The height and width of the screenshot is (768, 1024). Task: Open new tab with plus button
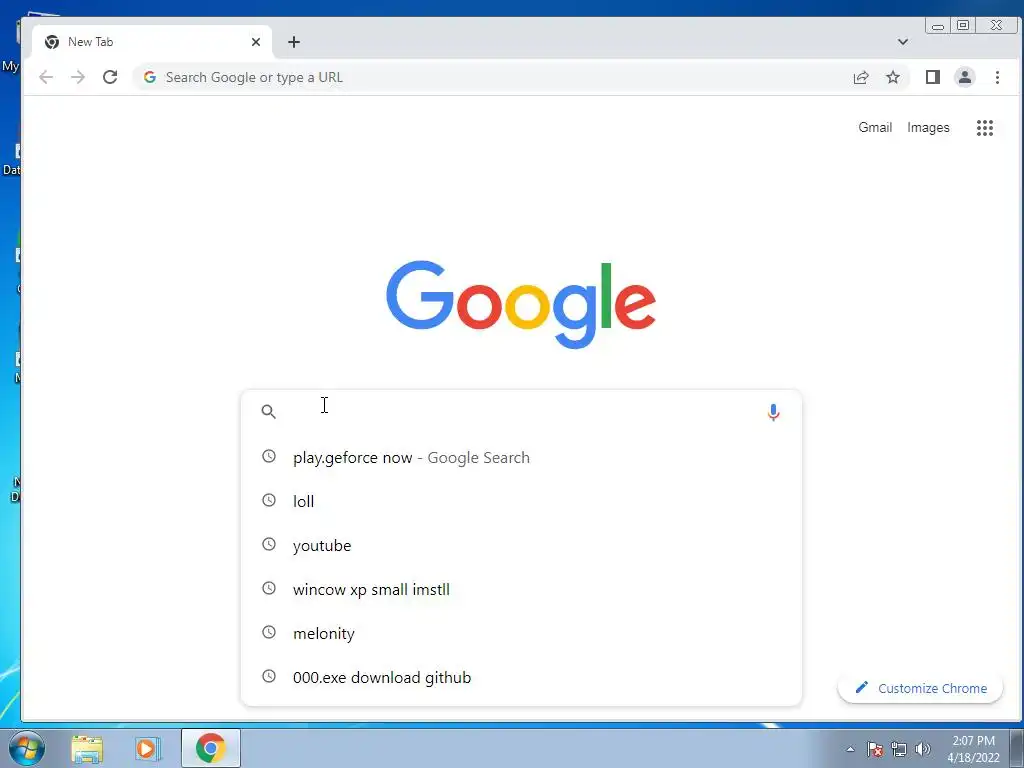click(294, 42)
